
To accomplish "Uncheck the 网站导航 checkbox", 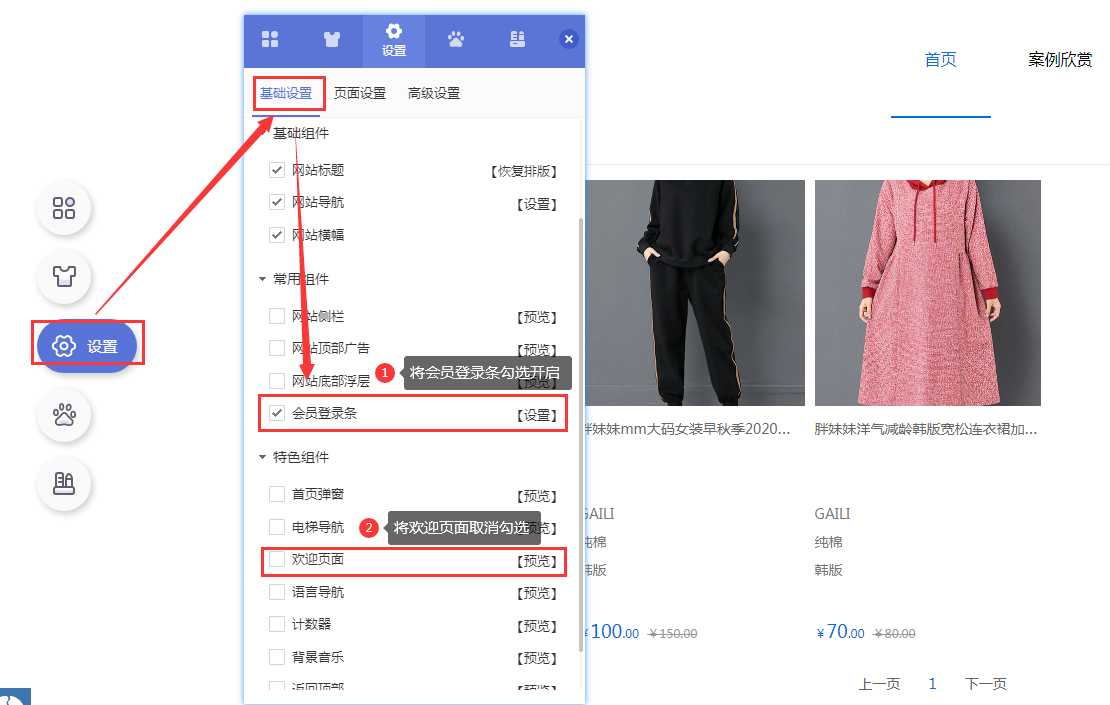I will (277, 202).
